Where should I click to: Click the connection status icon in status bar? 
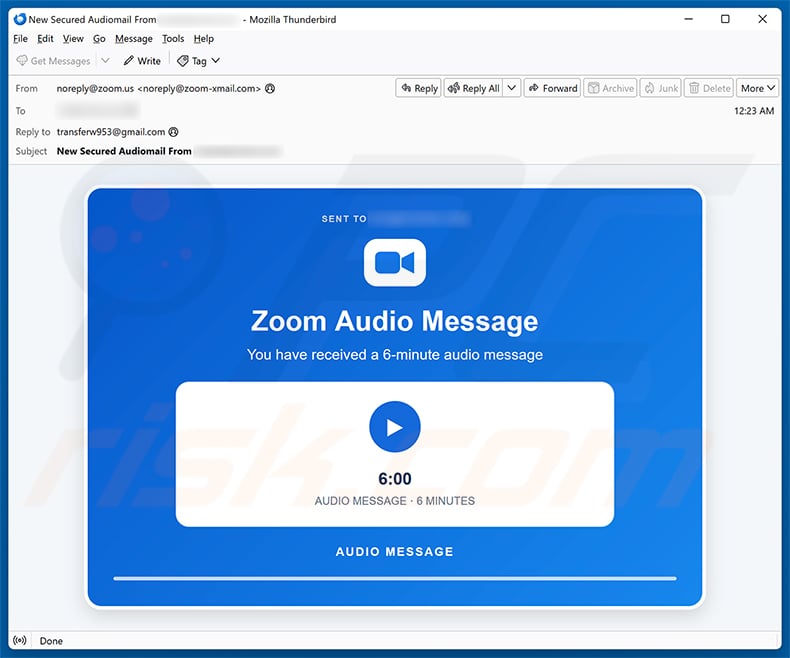(x=20, y=641)
